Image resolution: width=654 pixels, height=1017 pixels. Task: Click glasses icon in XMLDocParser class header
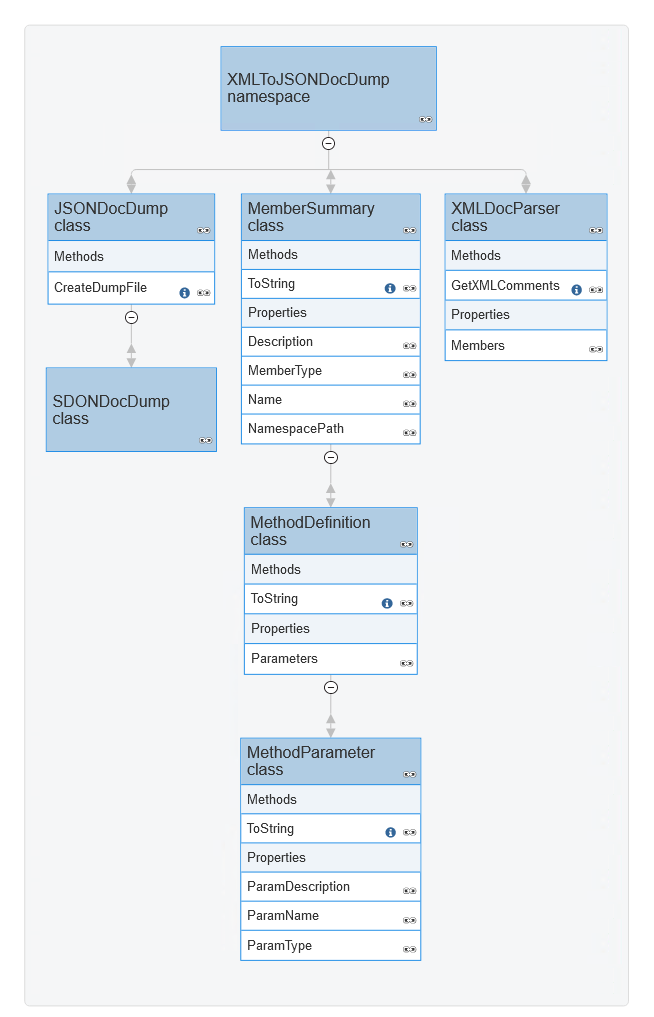pos(596,230)
